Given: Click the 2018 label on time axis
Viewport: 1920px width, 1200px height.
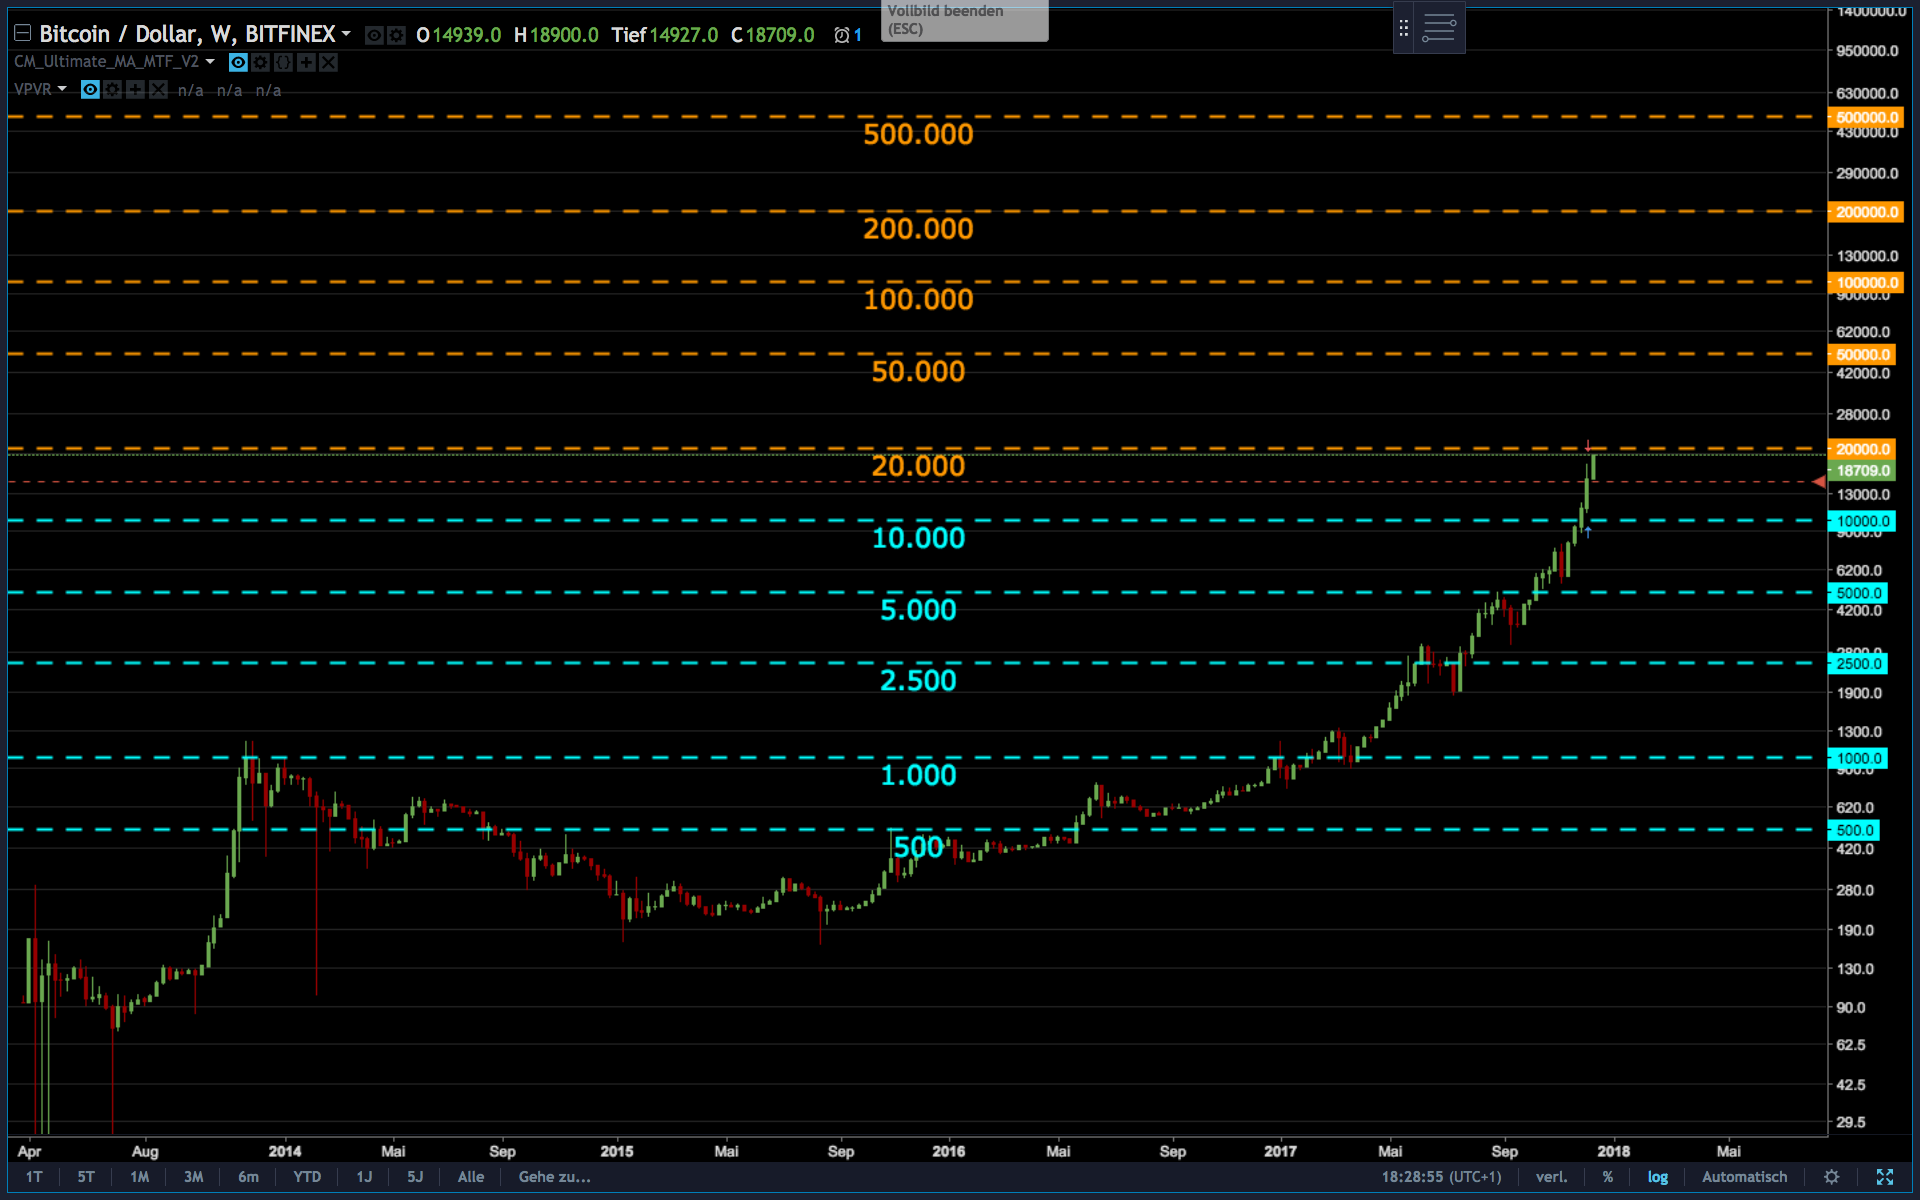Looking at the screenshot, I should [1613, 1152].
